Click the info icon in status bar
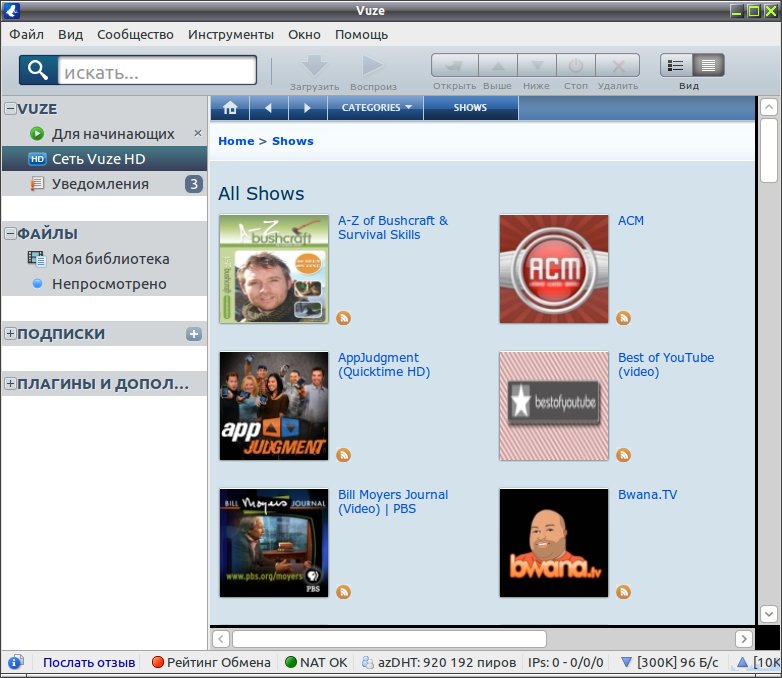The width and height of the screenshot is (782, 678). pyautogui.click(x=15, y=662)
